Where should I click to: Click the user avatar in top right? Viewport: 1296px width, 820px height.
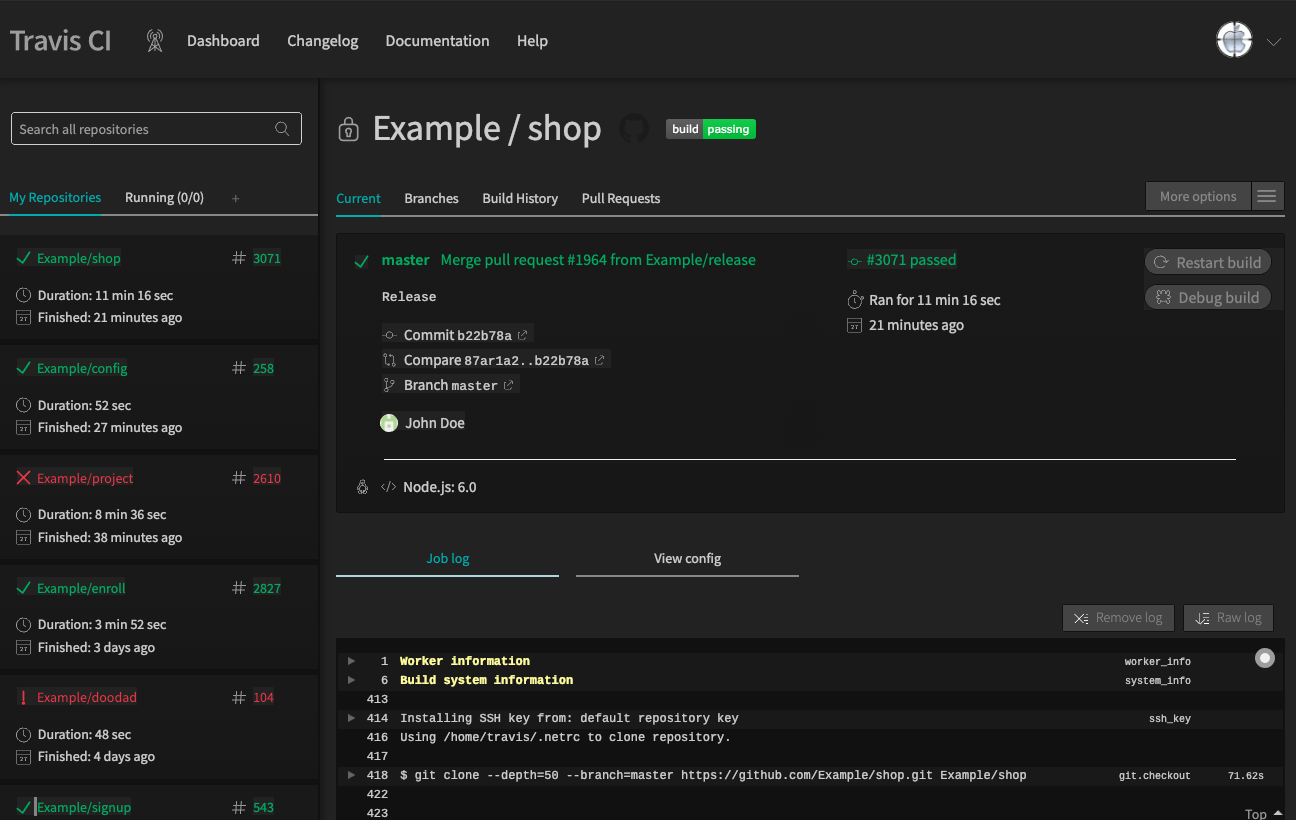point(1234,41)
